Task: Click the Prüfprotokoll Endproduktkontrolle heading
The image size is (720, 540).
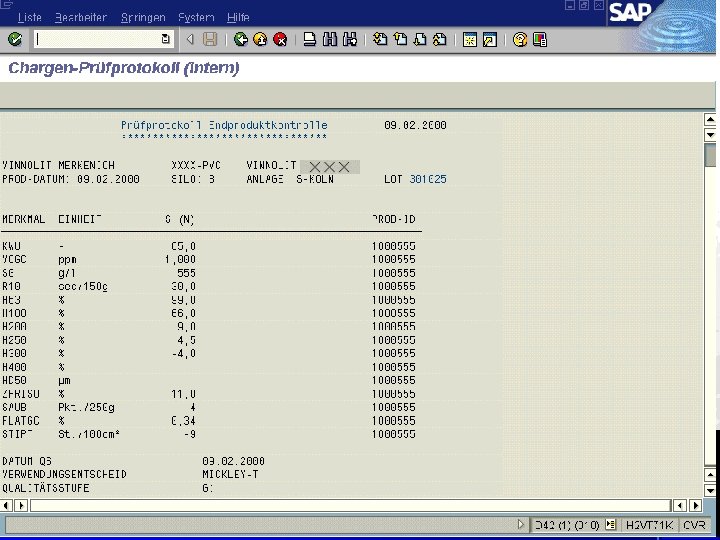Action: tap(224, 125)
